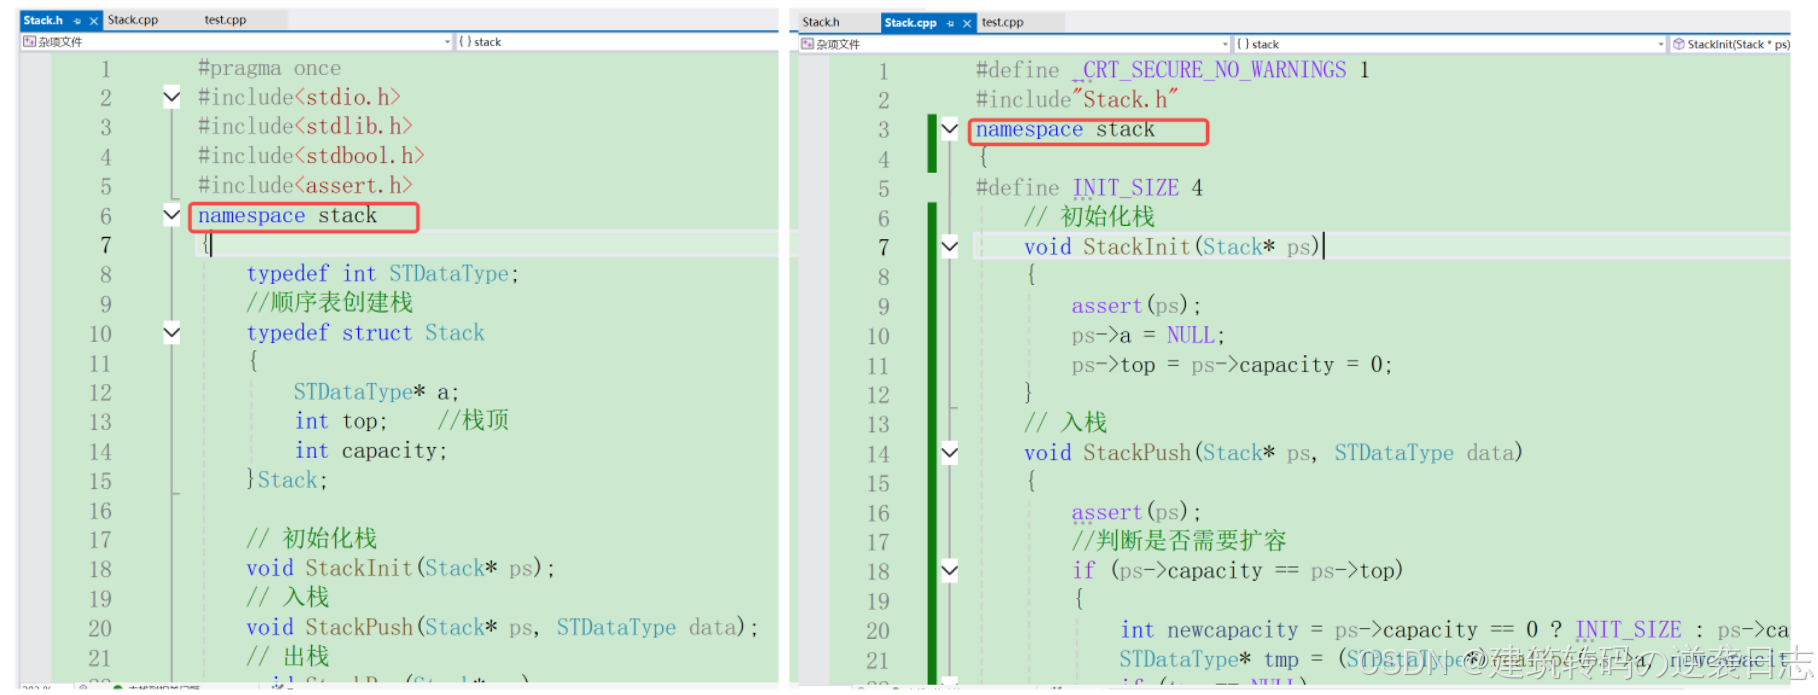Click 'int top;' struct member line
The height and width of the screenshot is (695, 1818).
point(340,421)
